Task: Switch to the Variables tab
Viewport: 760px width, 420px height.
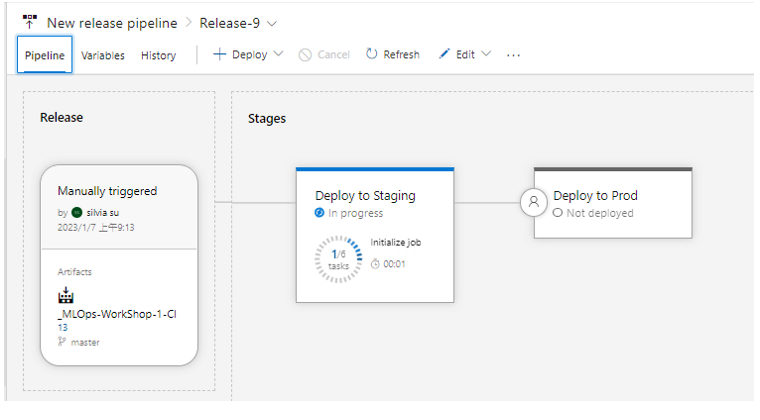Action: (x=103, y=55)
